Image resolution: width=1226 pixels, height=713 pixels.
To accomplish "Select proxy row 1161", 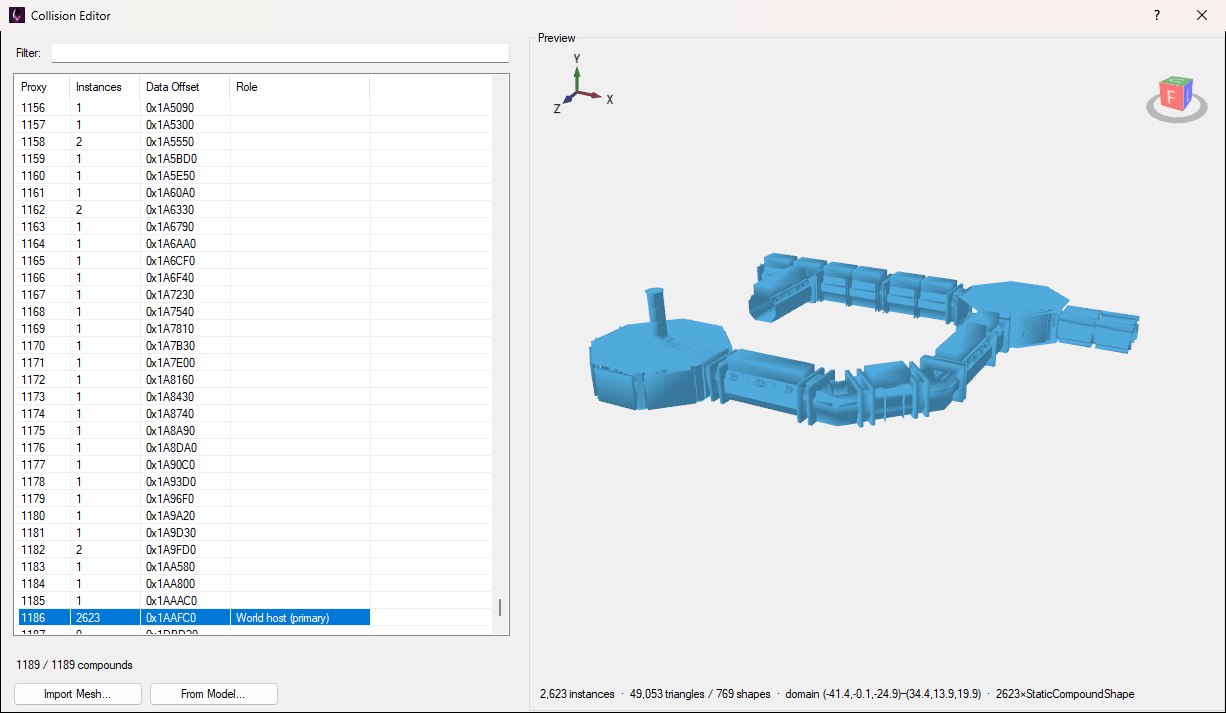I will (x=194, y=193).
